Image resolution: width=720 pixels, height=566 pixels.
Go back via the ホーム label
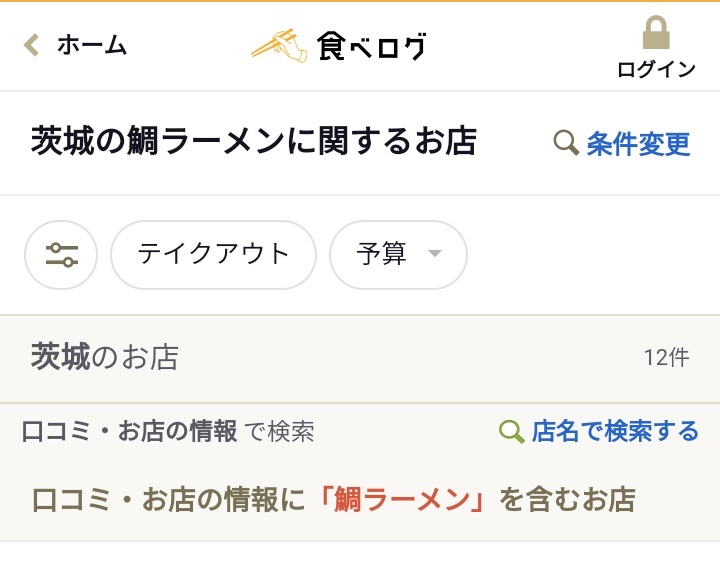[x=91, y=45]
